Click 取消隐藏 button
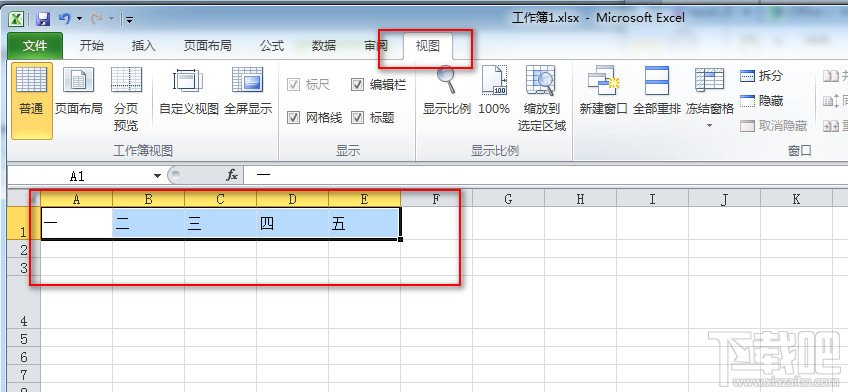The image size is (848, 392). (773, 126)
